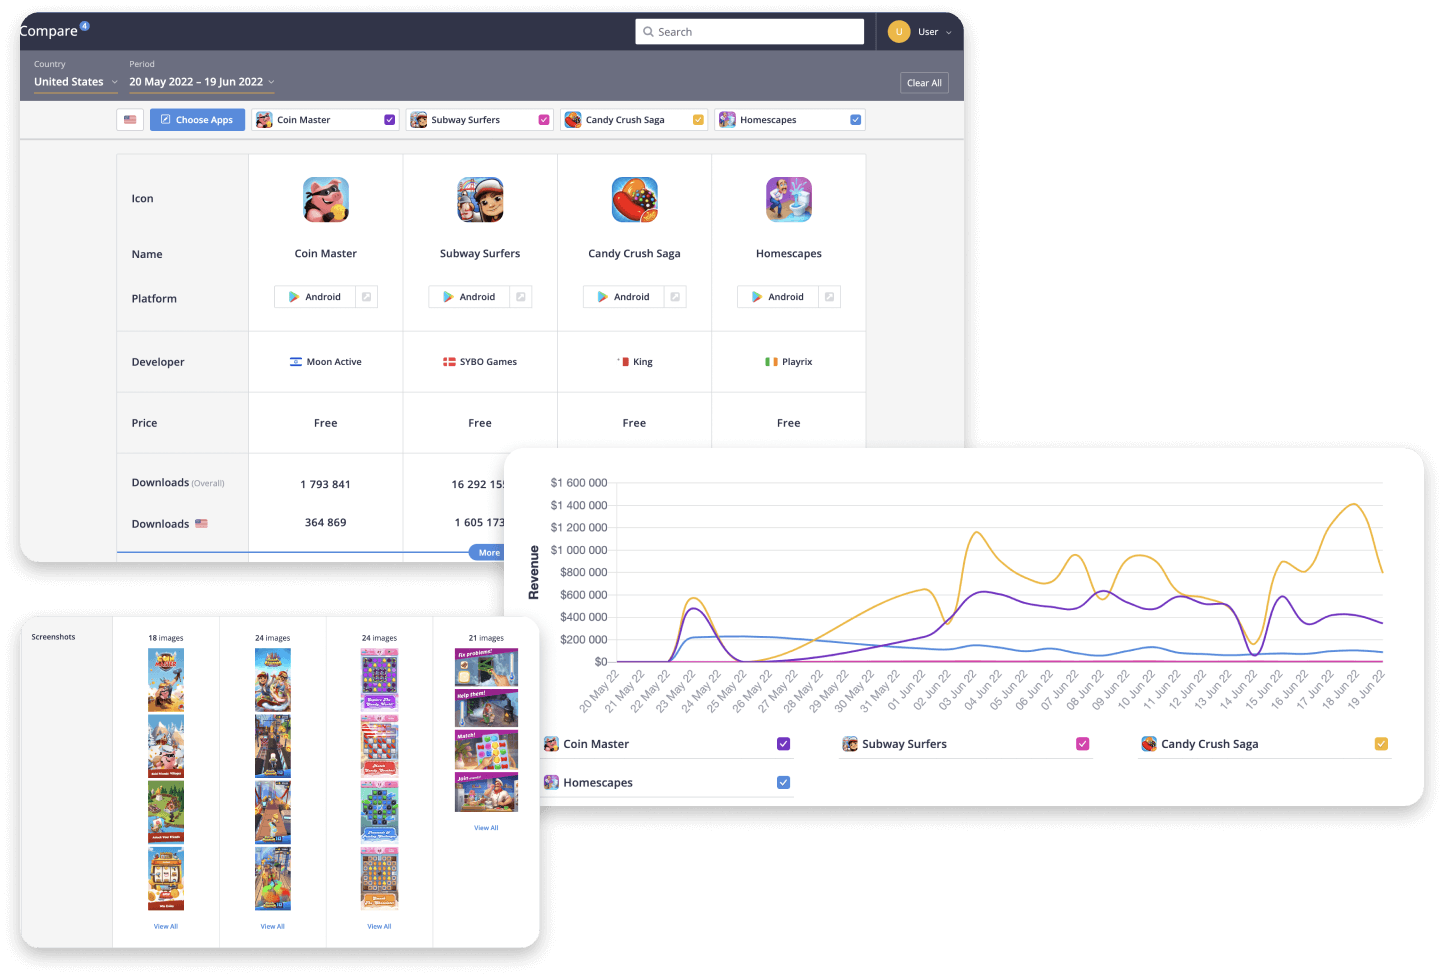The width and height of the screenshot is (1444, 976).
Task: Open first Subway Surfers screenshot thumbnail
Action: coord(273,680)
